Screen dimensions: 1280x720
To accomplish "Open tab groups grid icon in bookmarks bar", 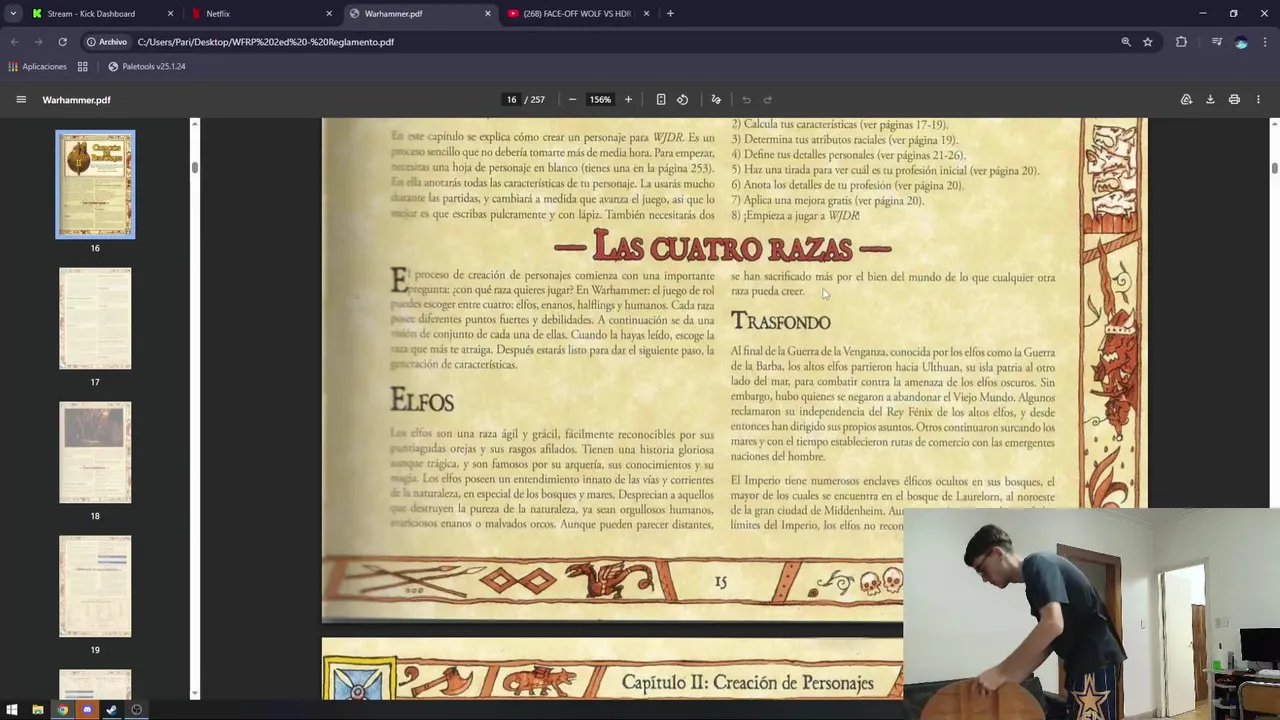I will click(83, 66).
